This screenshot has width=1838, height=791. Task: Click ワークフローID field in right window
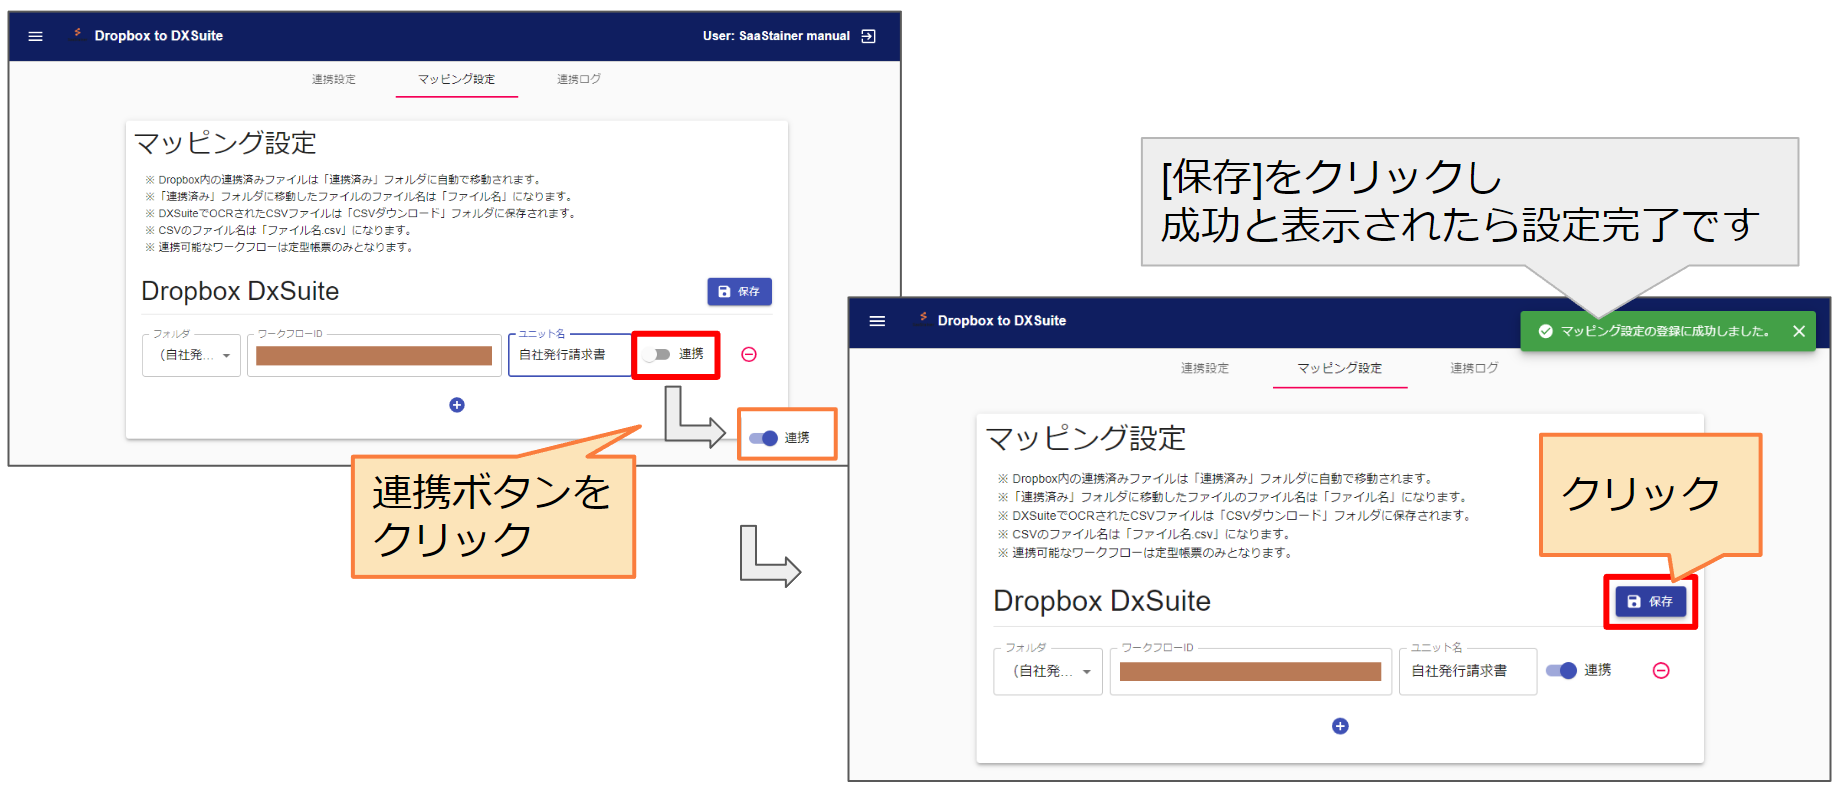pos(1250,671)
